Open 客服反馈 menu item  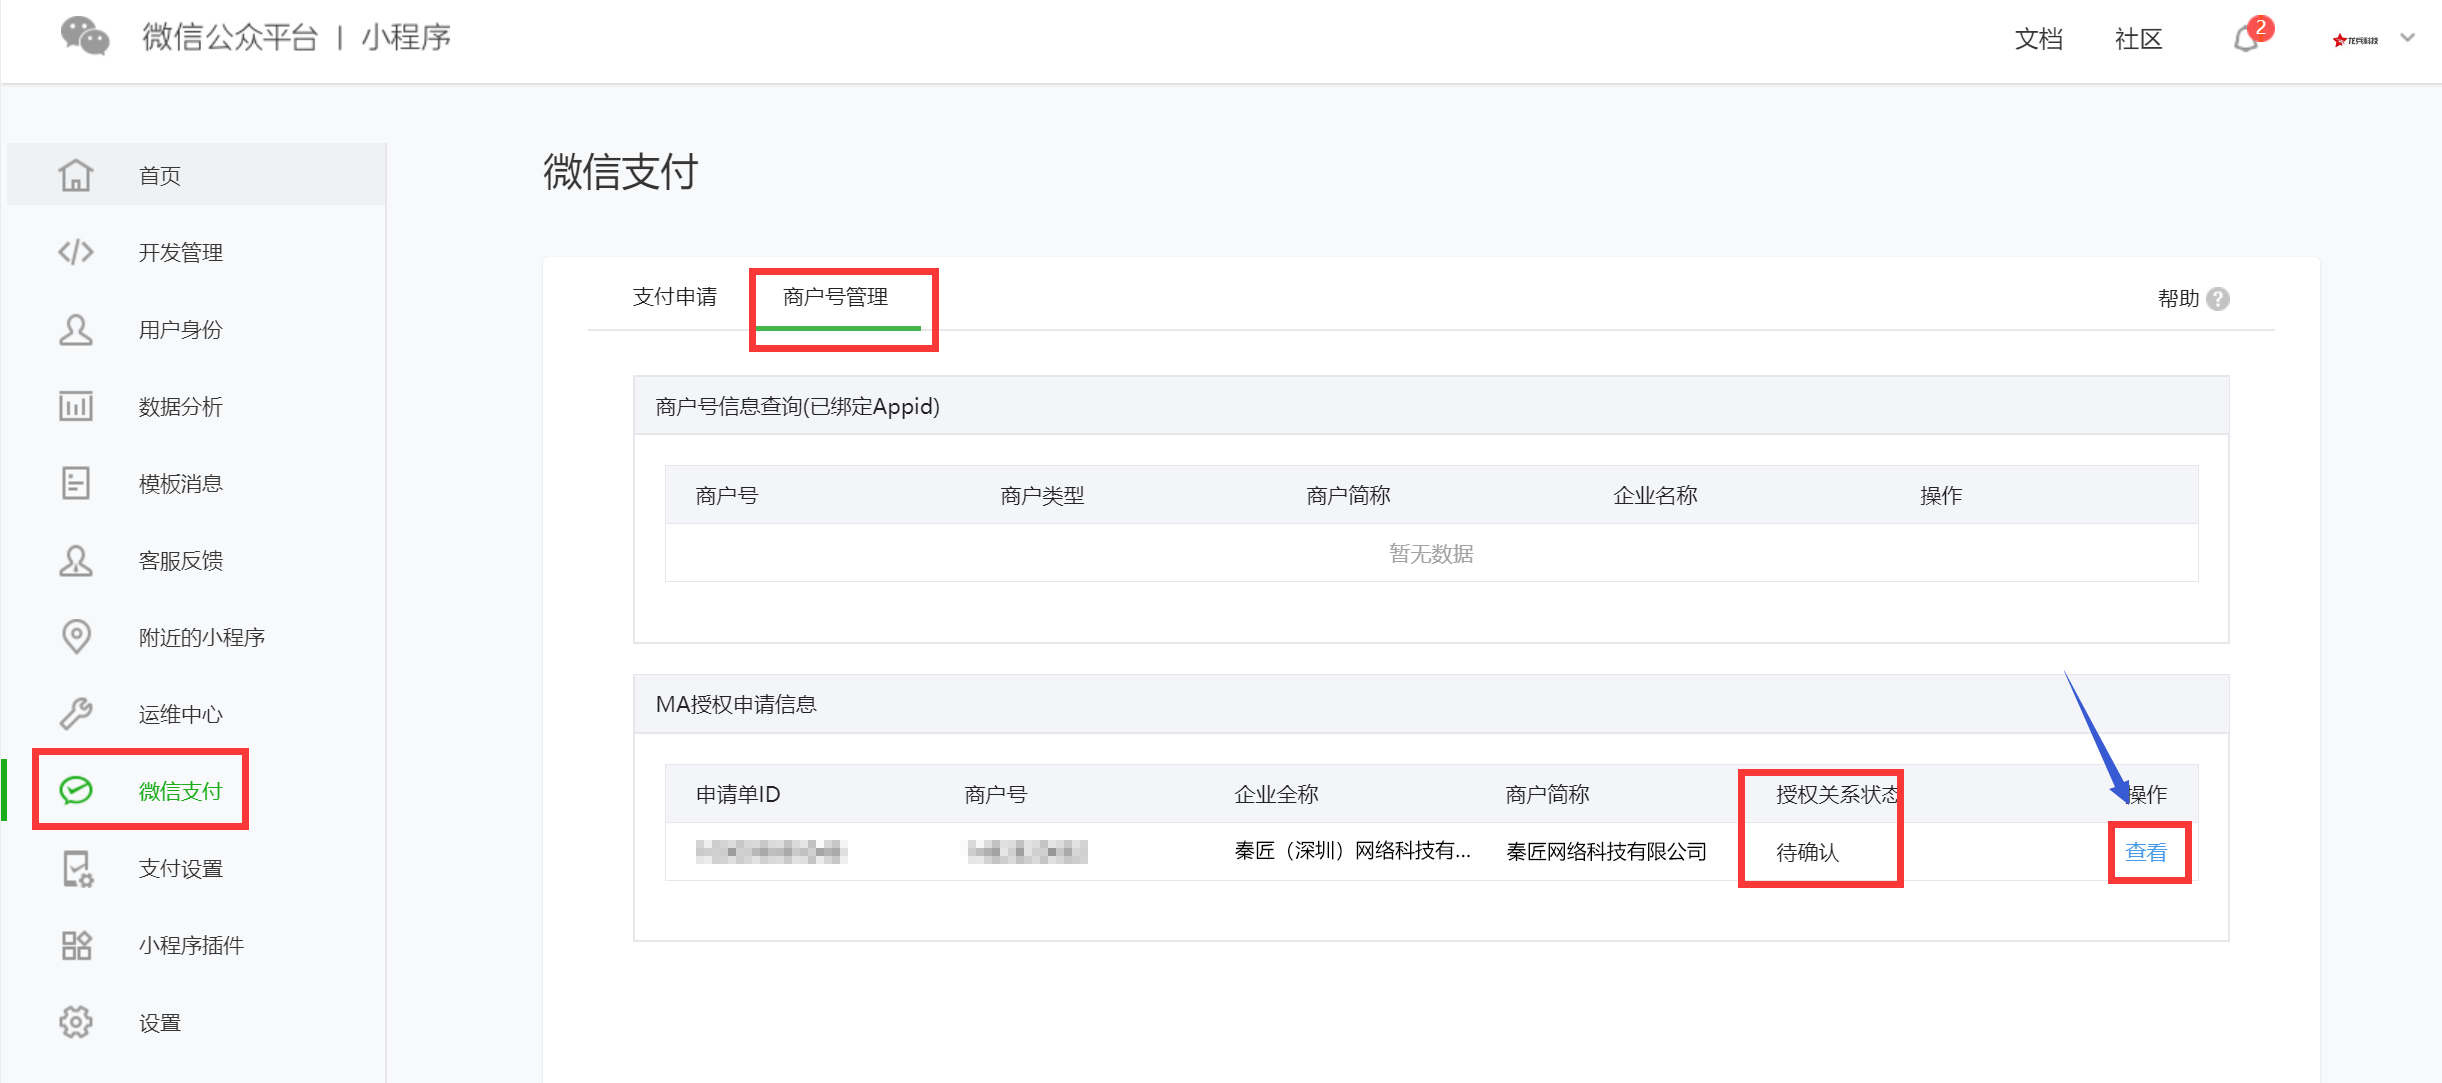tap(181, 561)
